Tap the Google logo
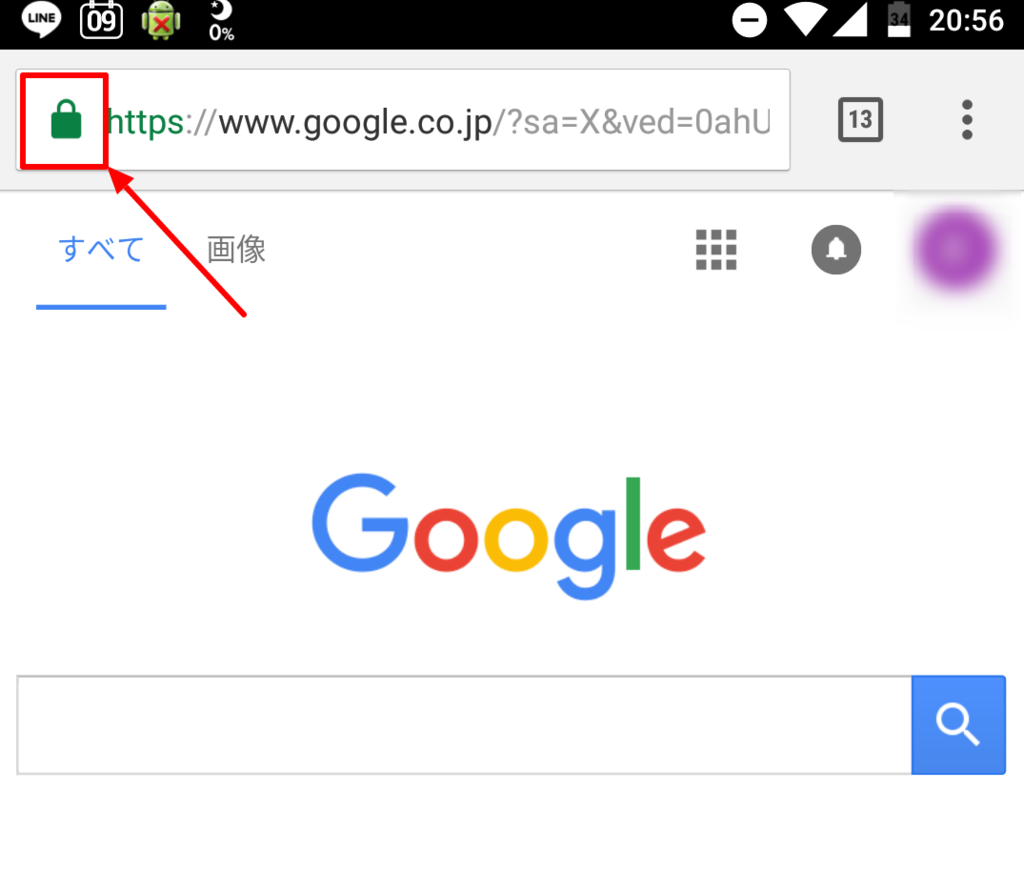This screenshot has height=873, width=1024. tap(509, 536)
